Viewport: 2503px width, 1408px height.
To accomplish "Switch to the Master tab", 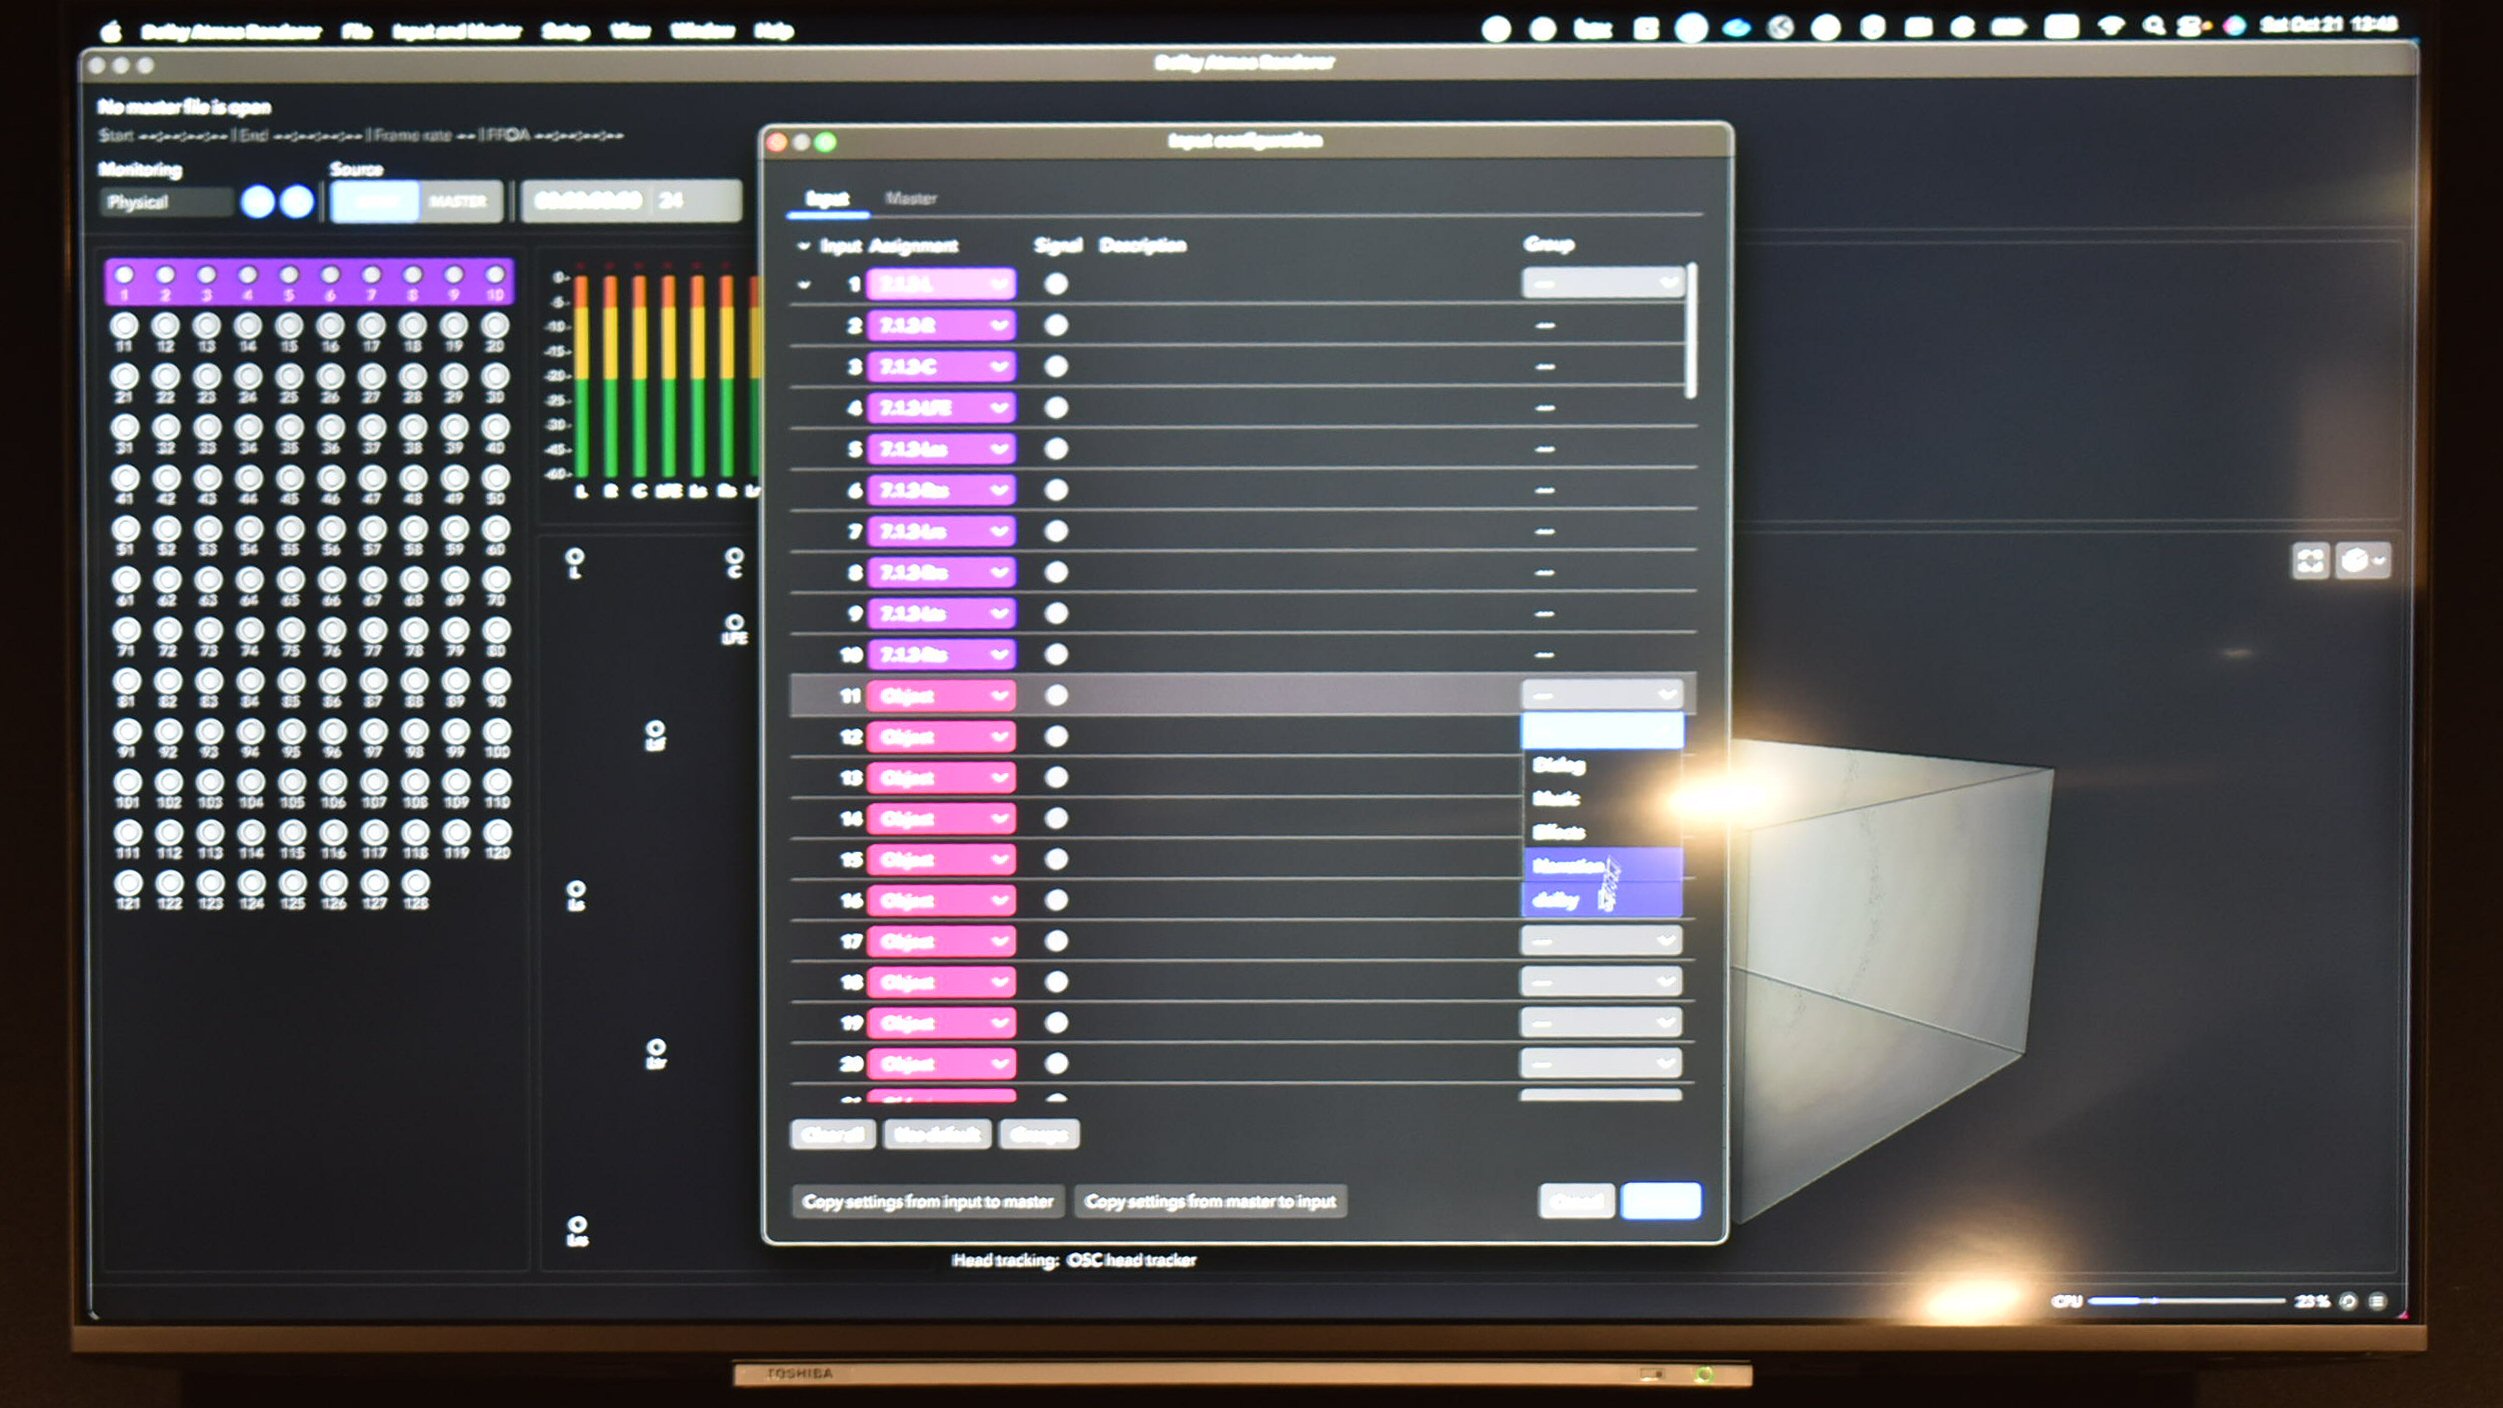I will tap(911, 198).
